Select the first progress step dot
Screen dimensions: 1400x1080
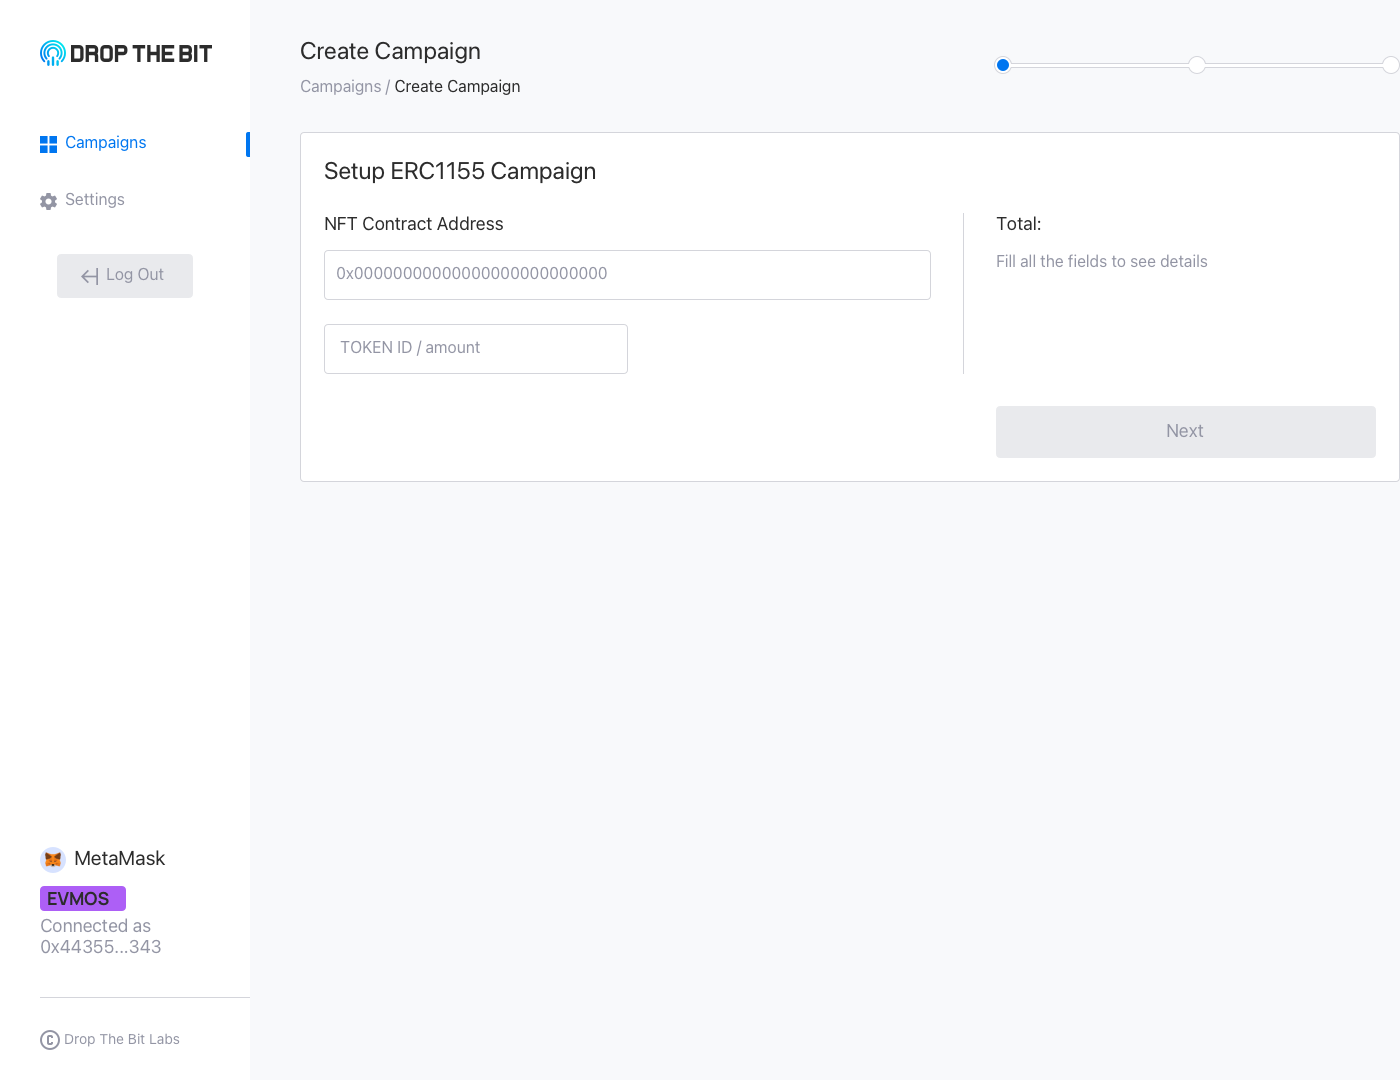(1003, 65)
